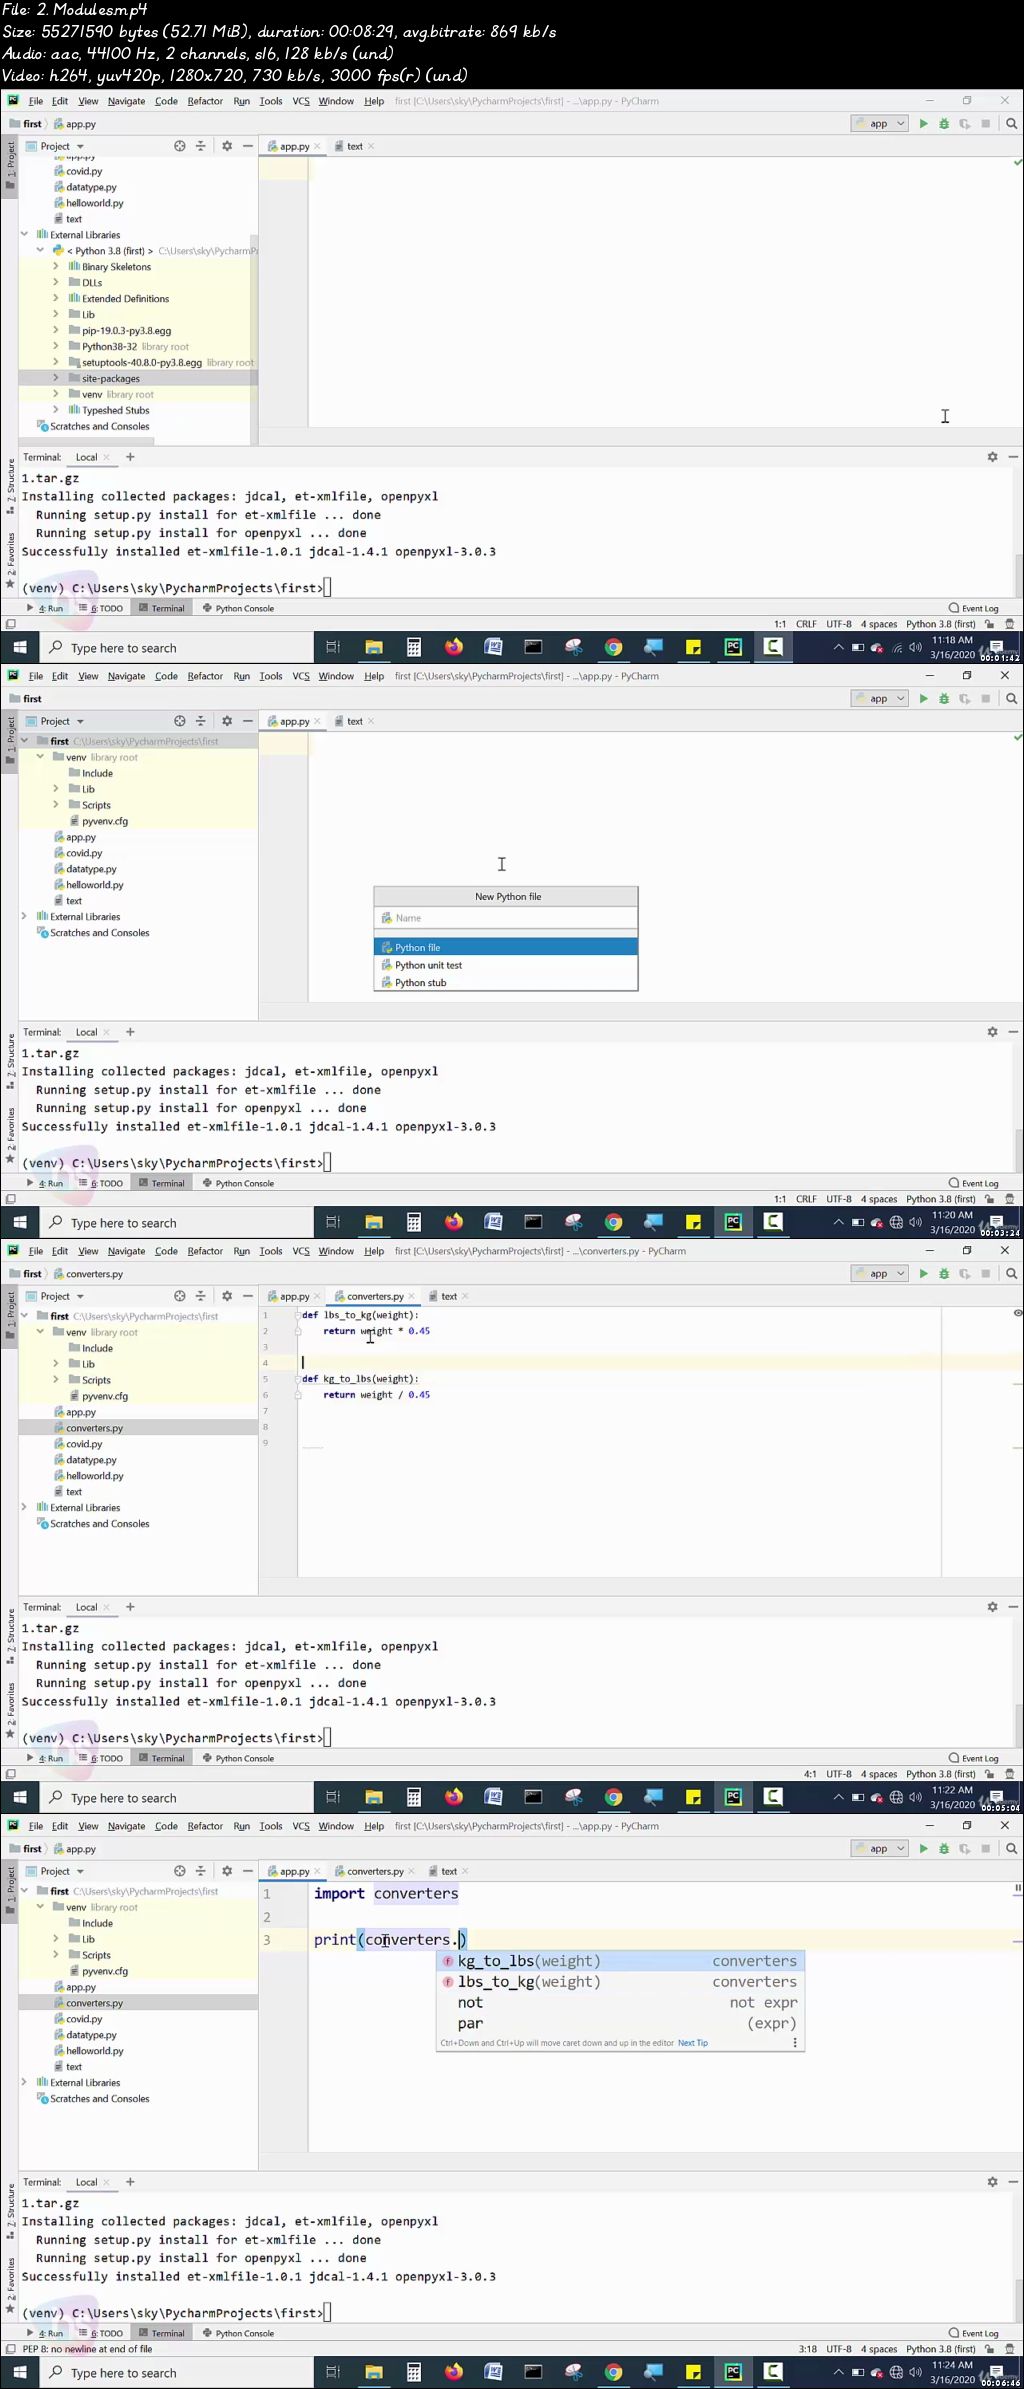Hide Project panel minus icon above site-packages tree

coord(247,146)
